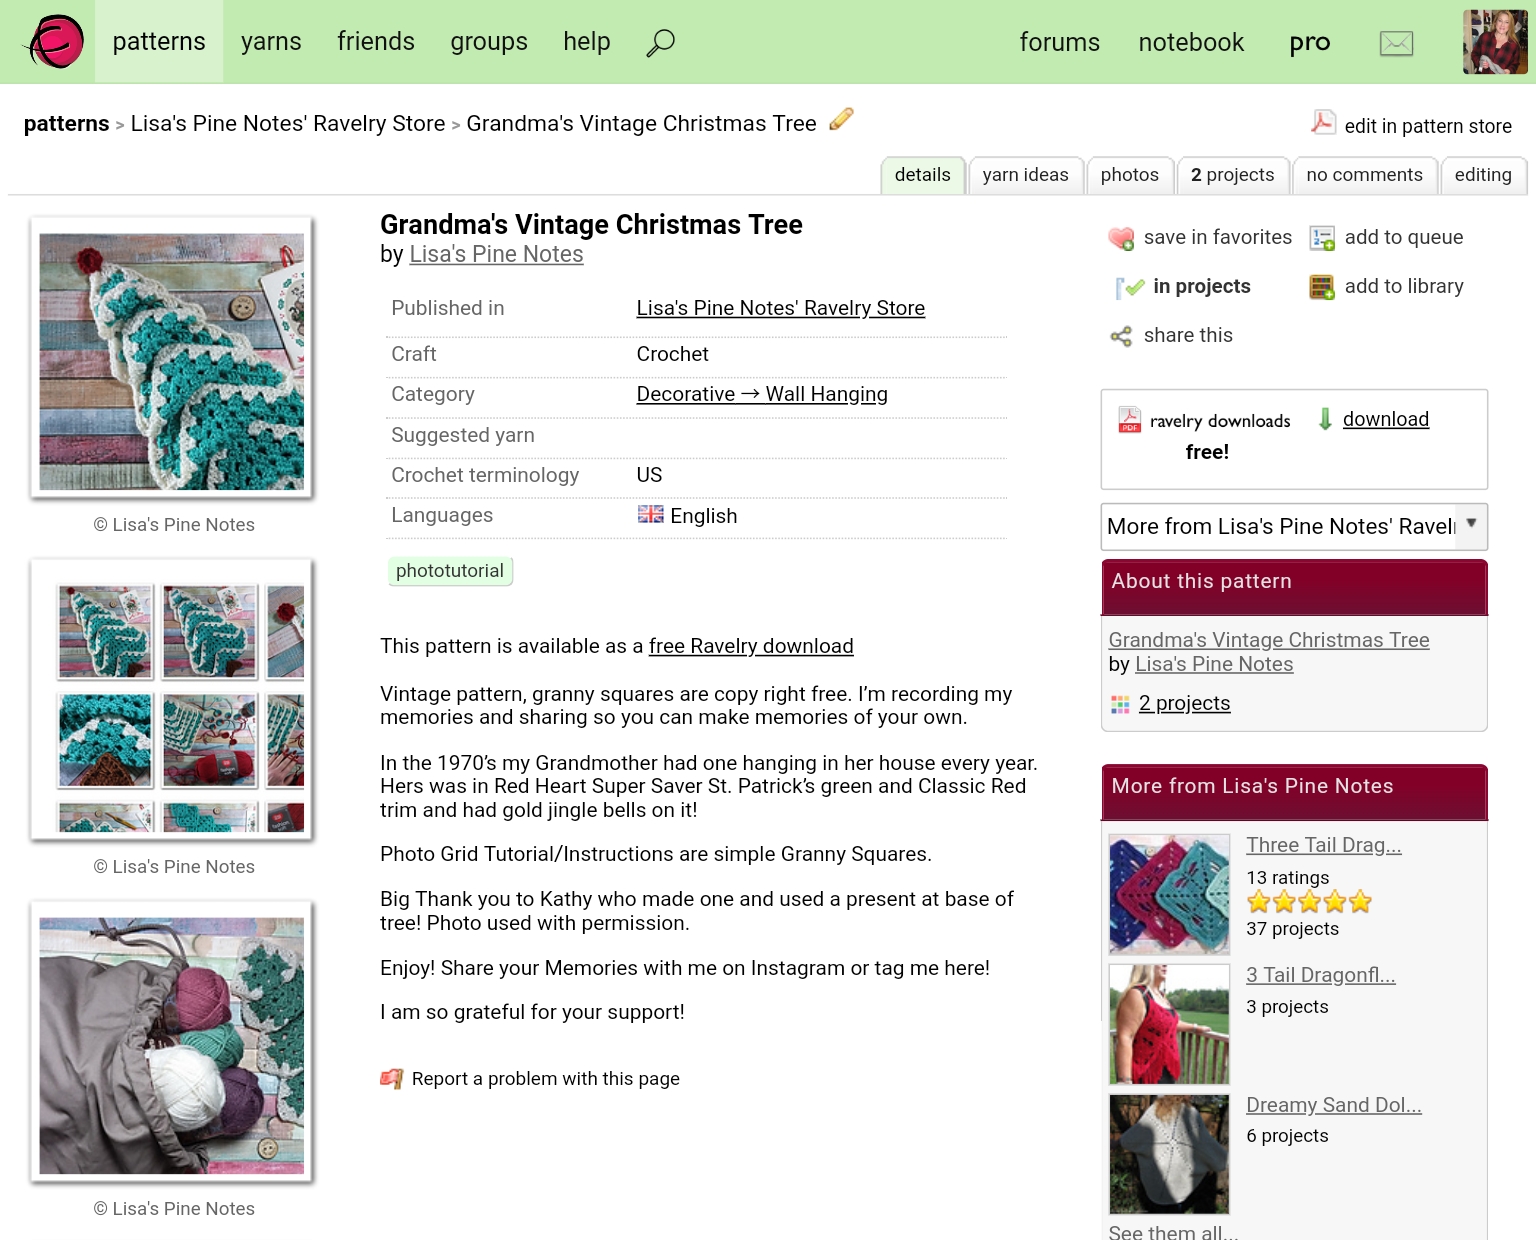Click the share this icon
The image size is (1536, 1240).
(1121, 336)
